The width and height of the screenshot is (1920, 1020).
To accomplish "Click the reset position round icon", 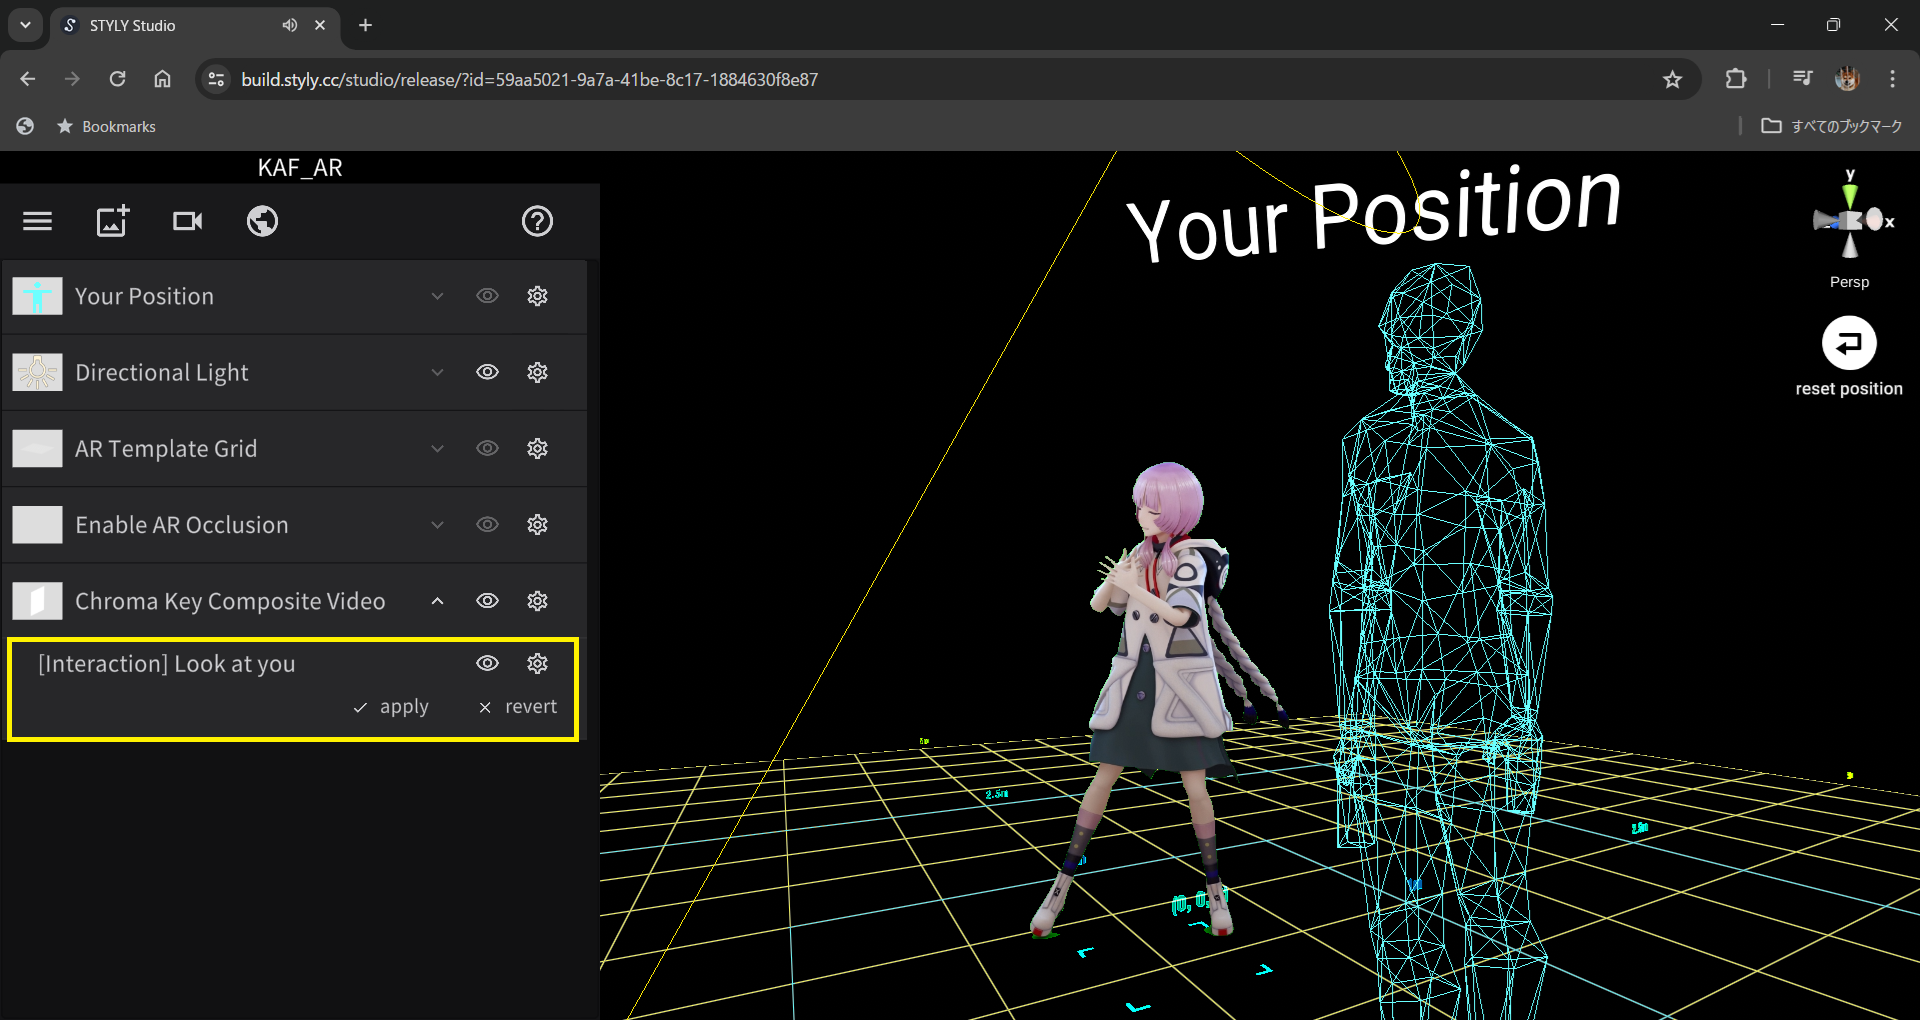I will pos(1849,343).
